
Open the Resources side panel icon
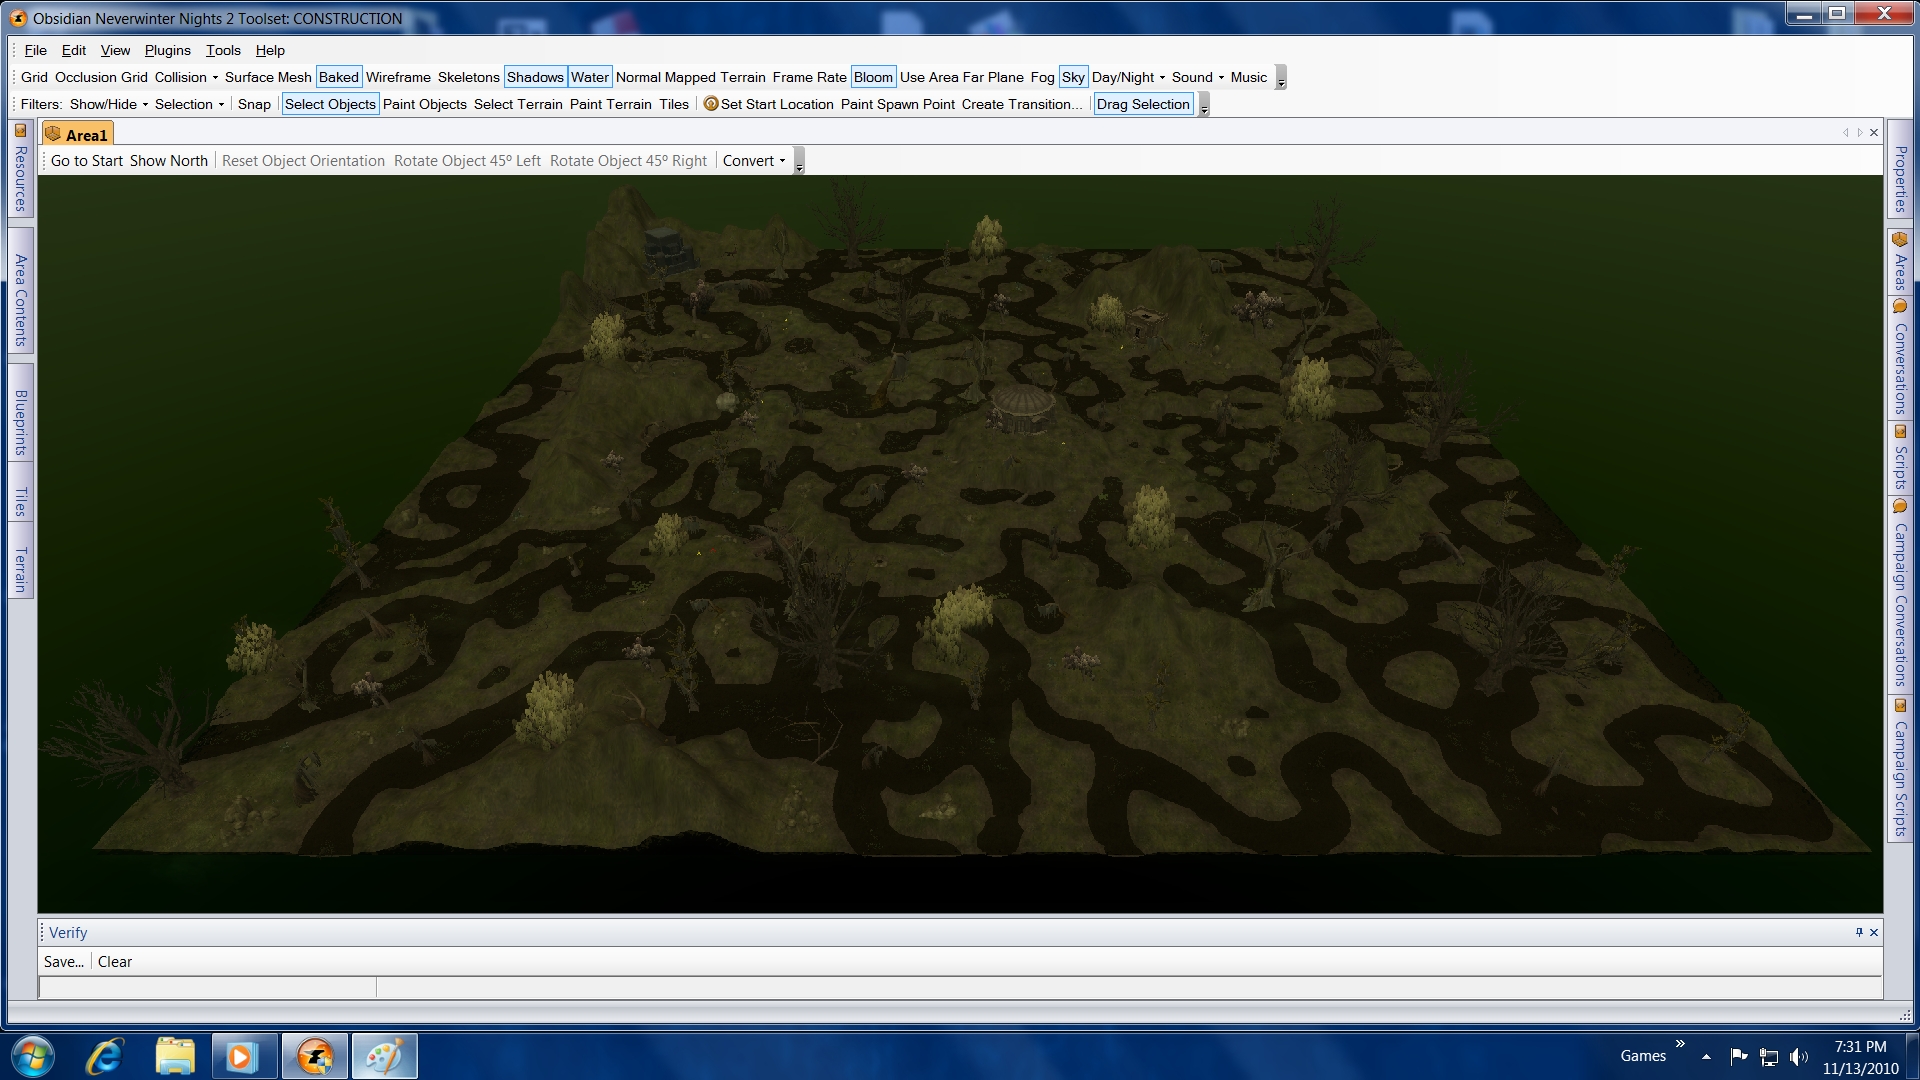tap(20, 131)
